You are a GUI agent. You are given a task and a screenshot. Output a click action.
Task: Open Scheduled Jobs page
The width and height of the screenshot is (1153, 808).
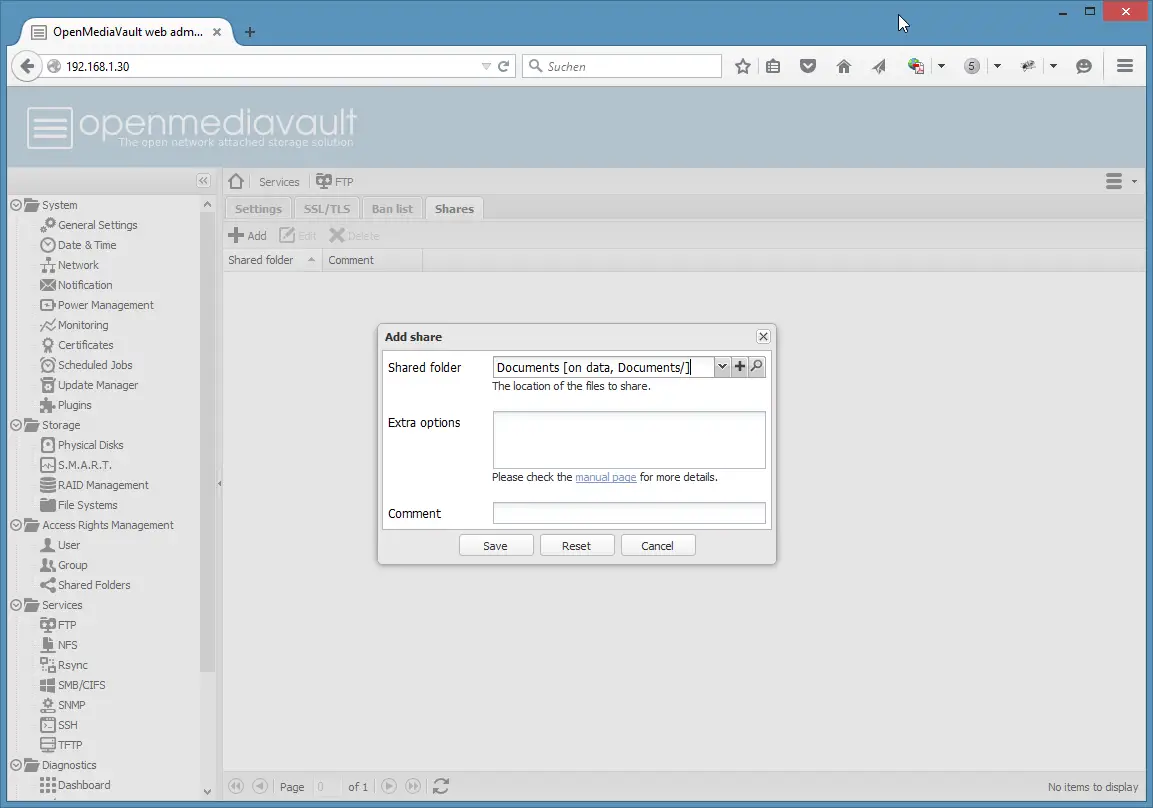tap(95, 365)
